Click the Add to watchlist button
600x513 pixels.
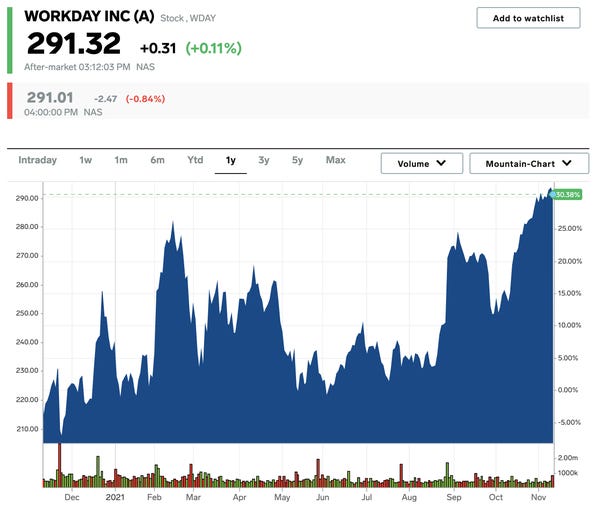coord(528,18)
